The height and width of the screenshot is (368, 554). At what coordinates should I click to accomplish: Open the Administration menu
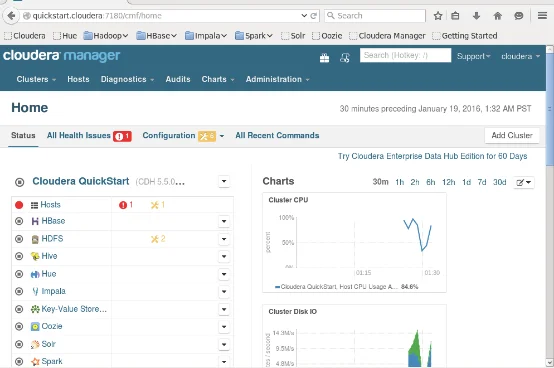[x=278, y=79]
